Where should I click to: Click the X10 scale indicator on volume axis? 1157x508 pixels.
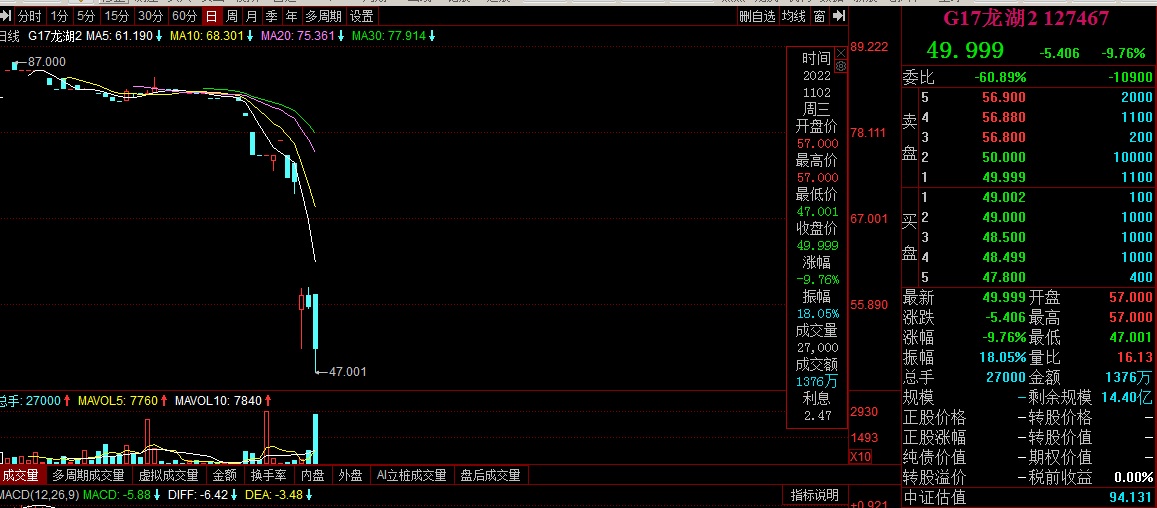pos(860,456)
